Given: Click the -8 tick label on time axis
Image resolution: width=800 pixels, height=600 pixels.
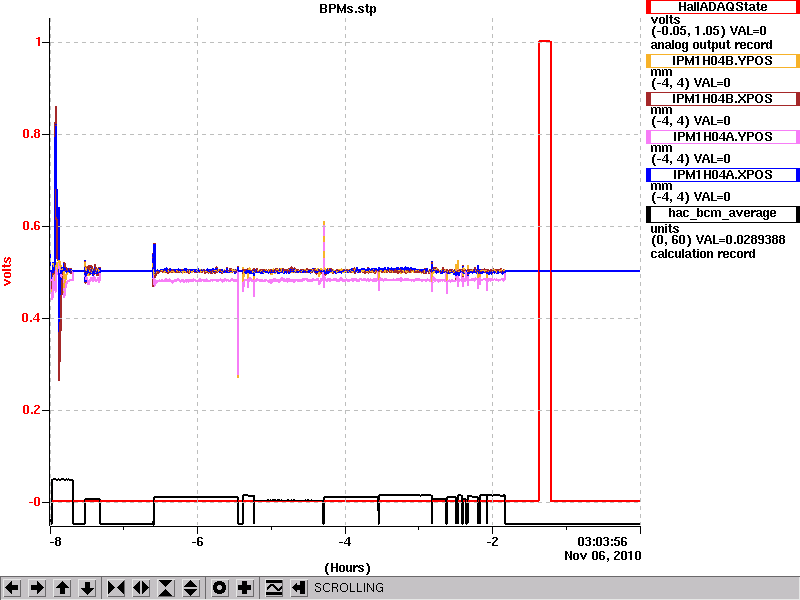Looking at the screenshot, I should pos(55,541).
